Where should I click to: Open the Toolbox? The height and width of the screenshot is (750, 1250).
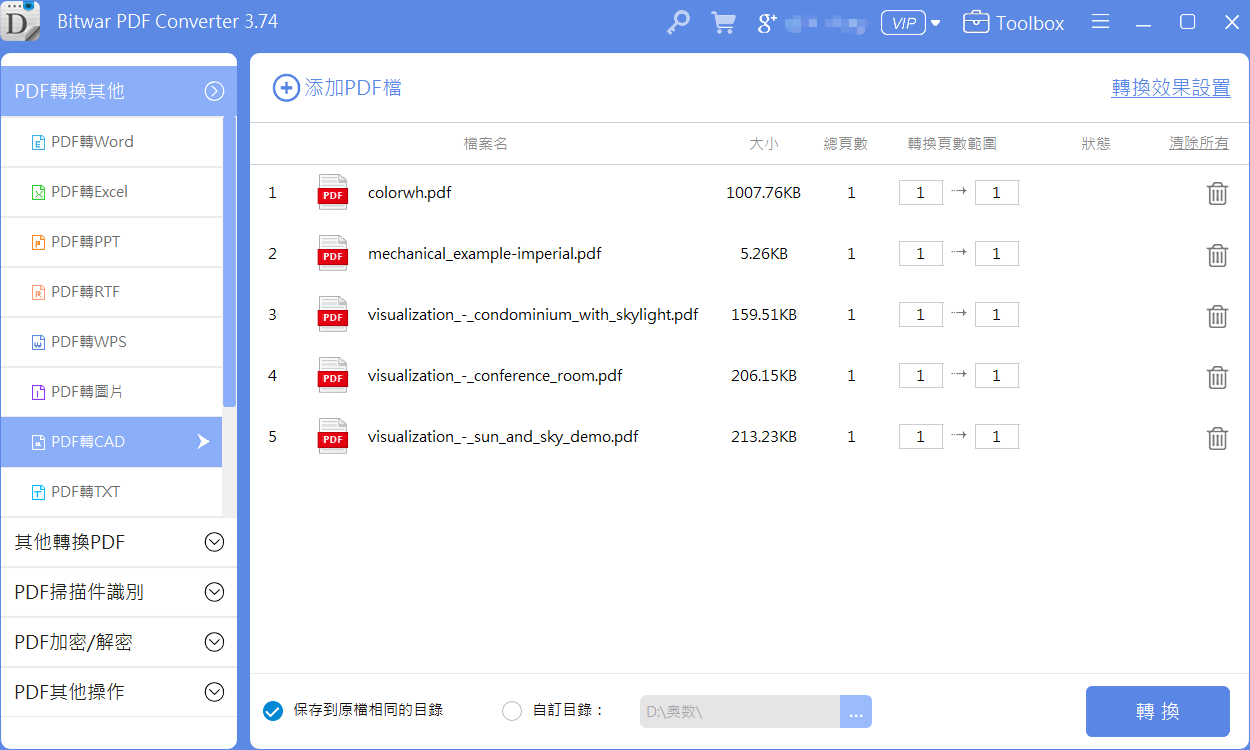(1013, 22)
